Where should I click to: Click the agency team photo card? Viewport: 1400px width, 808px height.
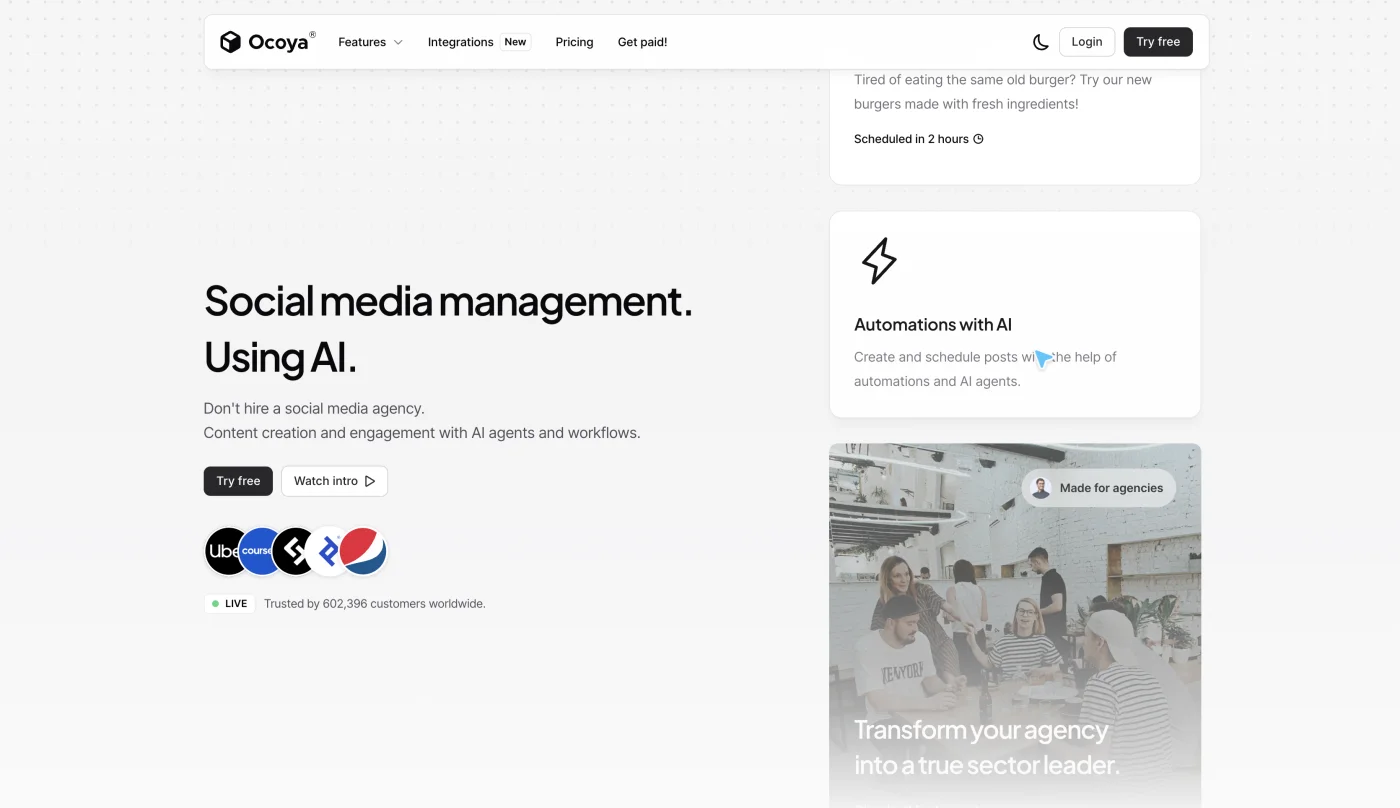(x=1015, y=625)
